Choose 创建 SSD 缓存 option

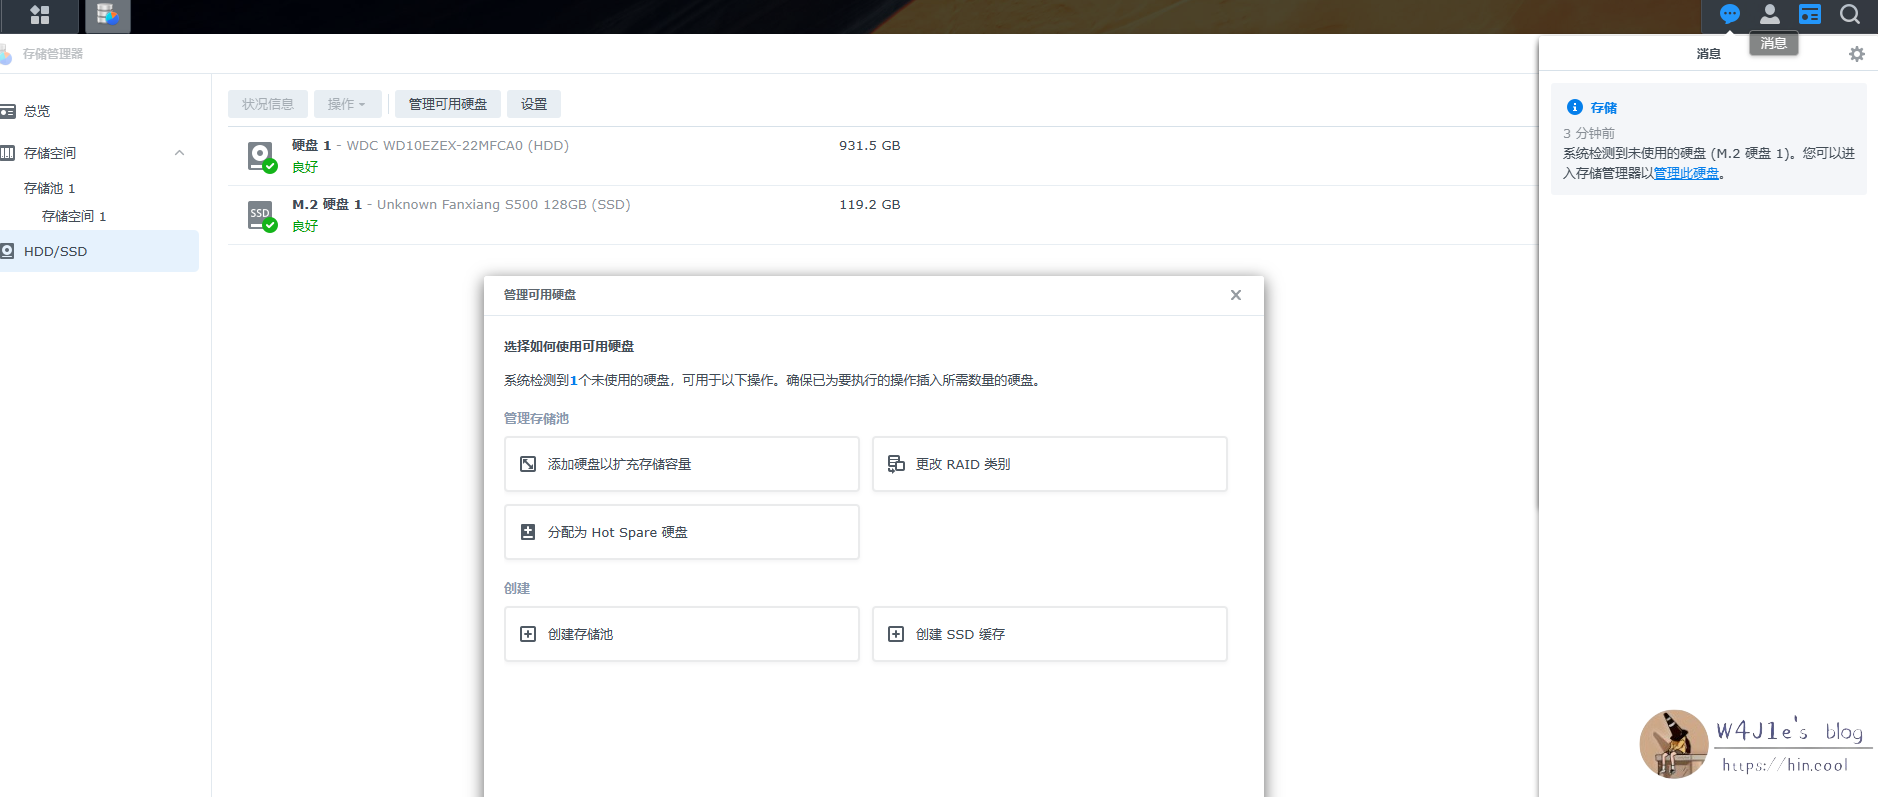coord(1050,634)
